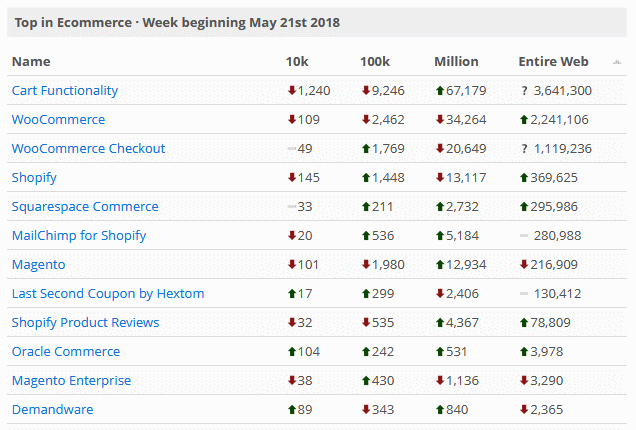Select the value 1,980 in Magento row
The image size is (636, 430).
click(388, 264)
